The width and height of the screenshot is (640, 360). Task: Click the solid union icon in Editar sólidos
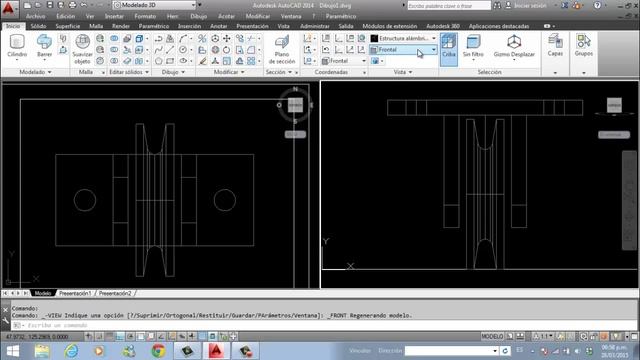coord(114,39)
